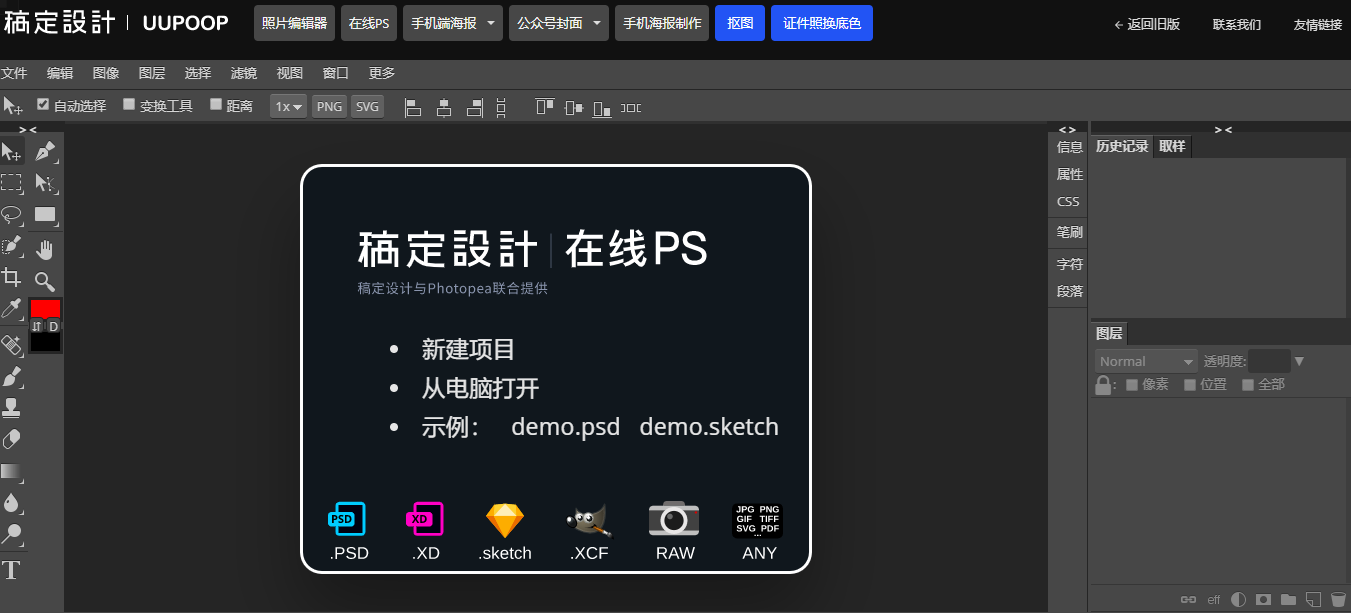Click the align left edges icon
The image size is (1351, 613).
coord(412,107)
